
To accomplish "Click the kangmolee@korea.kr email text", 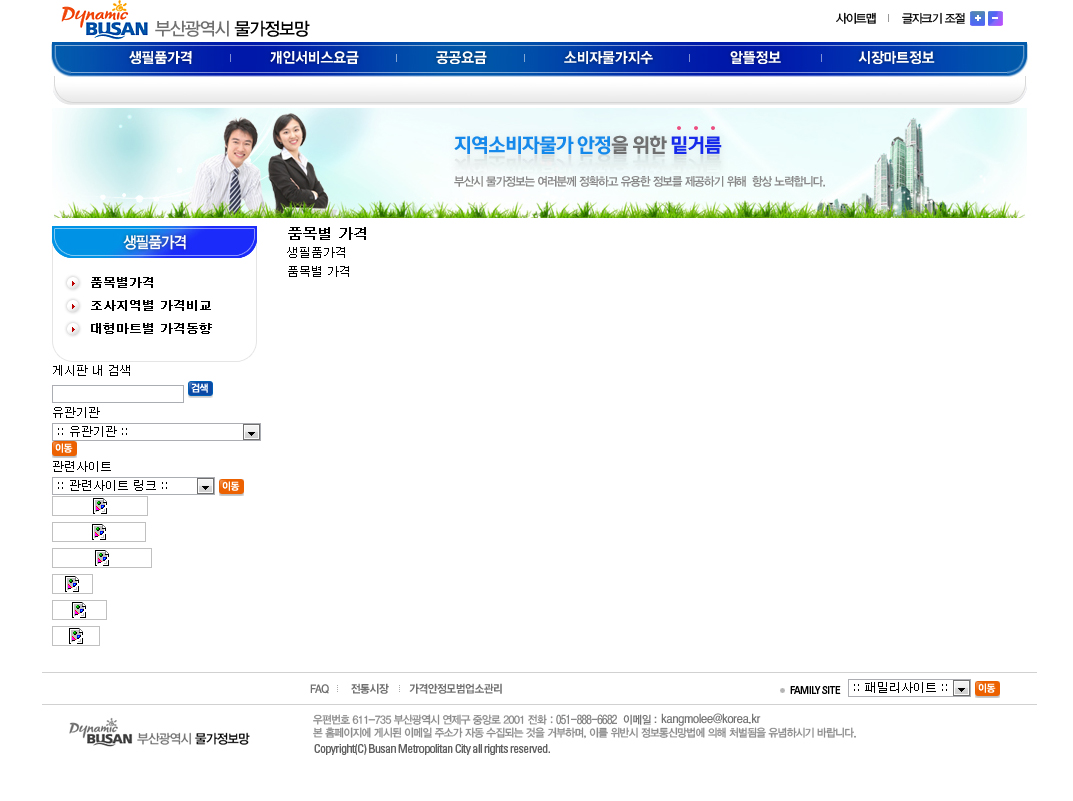I will tap(710, 719).
